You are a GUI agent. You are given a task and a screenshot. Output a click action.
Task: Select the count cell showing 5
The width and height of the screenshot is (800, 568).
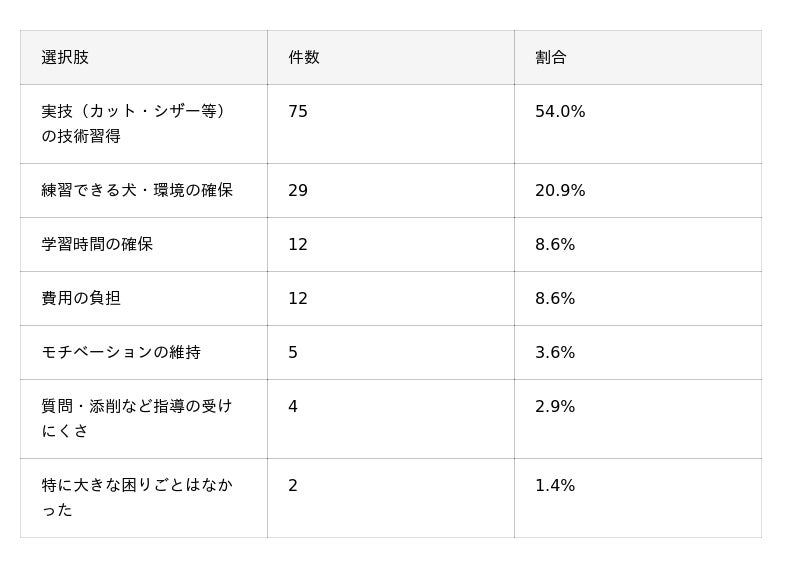(391, 353)
